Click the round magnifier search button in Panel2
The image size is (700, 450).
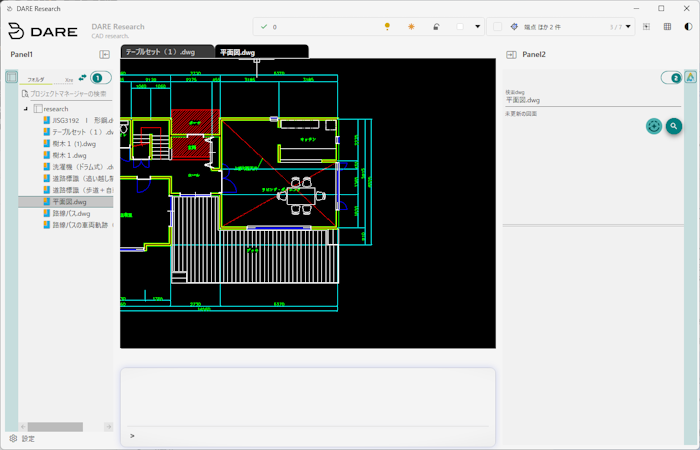[674, 126]
